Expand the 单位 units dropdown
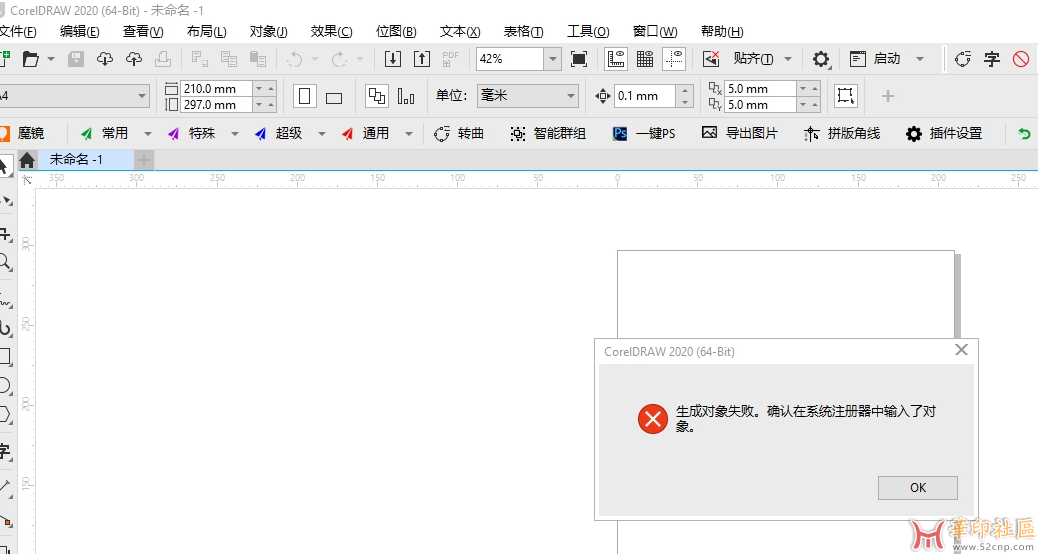Image resolution: width=1038 pixels, height=554 pixels. point(571,96)
